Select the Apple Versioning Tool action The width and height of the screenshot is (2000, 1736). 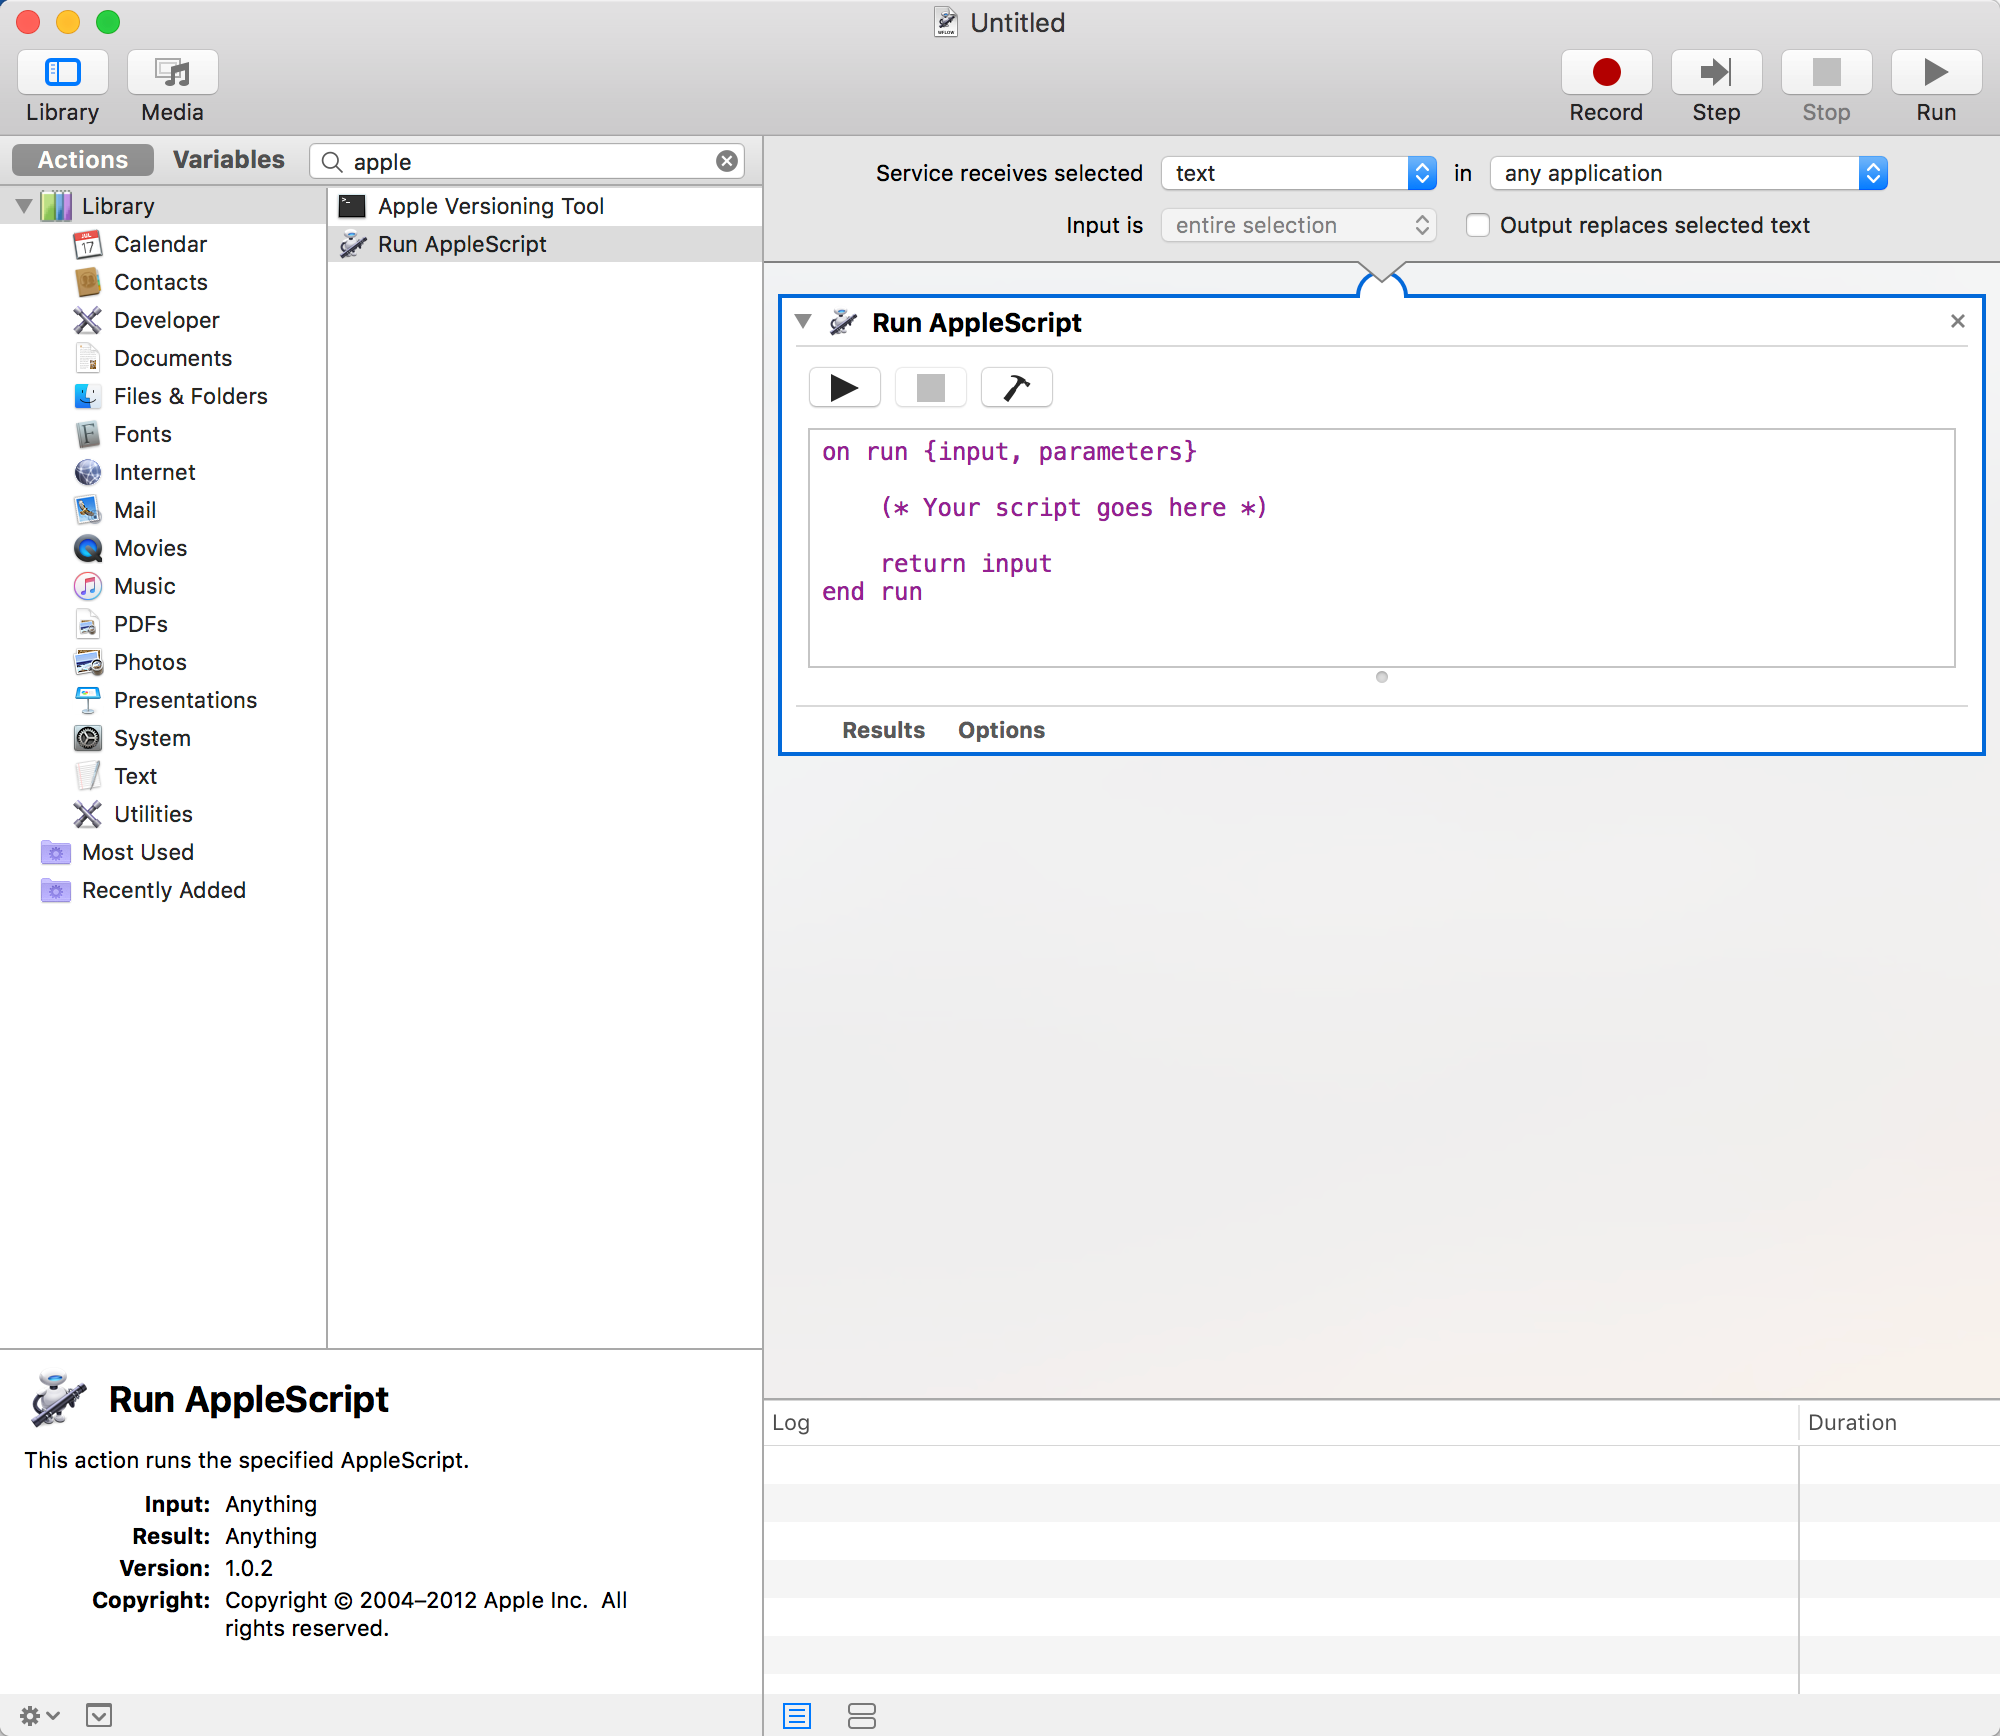tap(545, 206)
